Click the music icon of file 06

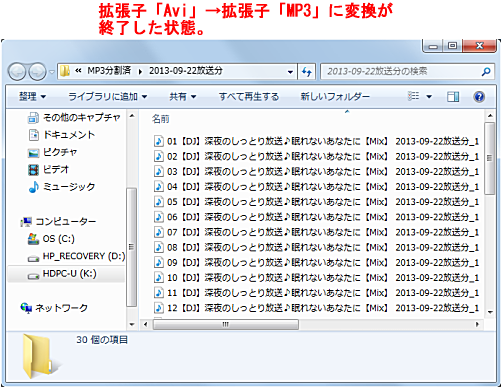(159, 217)
